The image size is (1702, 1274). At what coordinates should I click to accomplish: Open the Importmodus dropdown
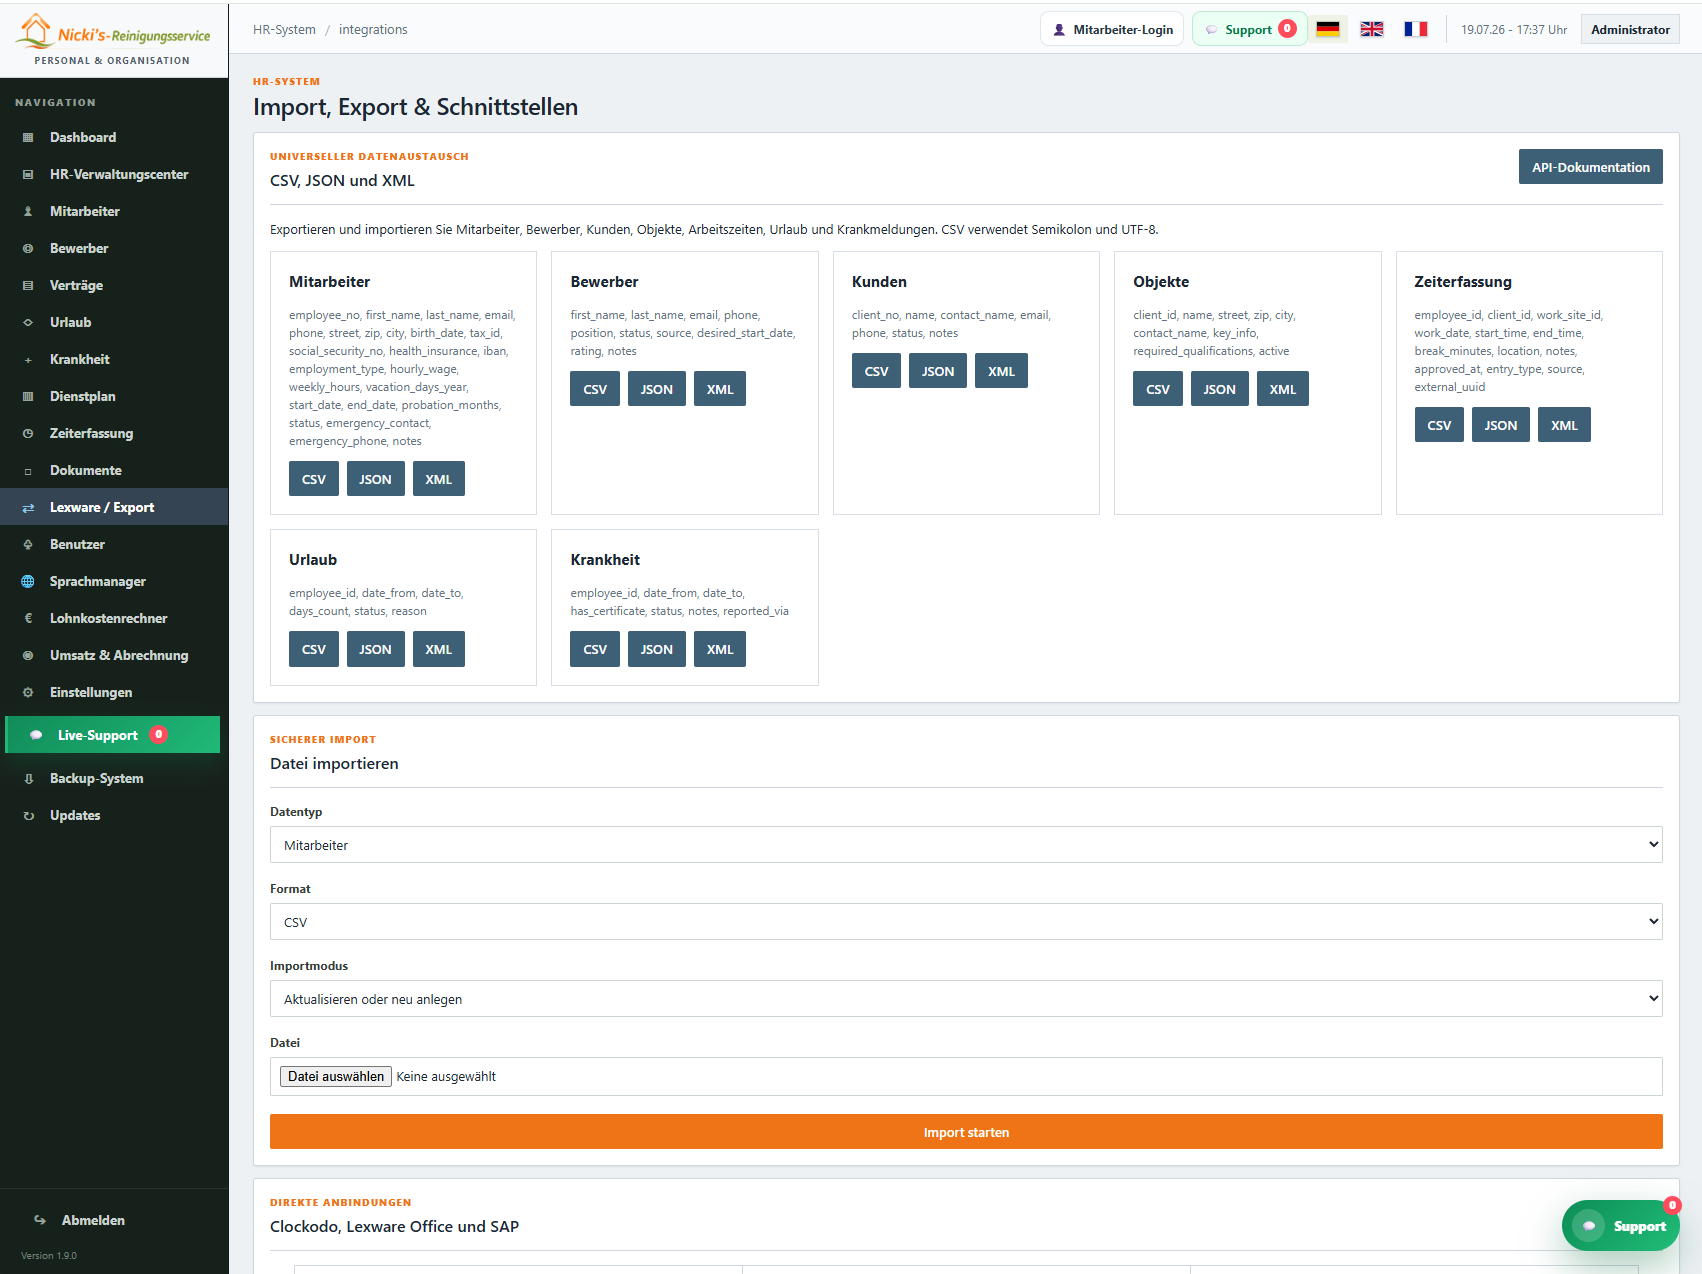point(966,999)
